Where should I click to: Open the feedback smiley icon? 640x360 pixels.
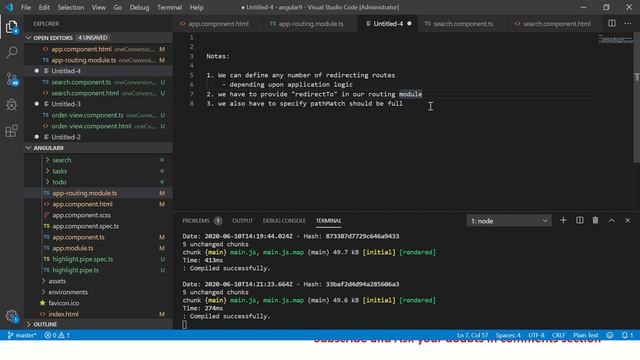(610, 335)
